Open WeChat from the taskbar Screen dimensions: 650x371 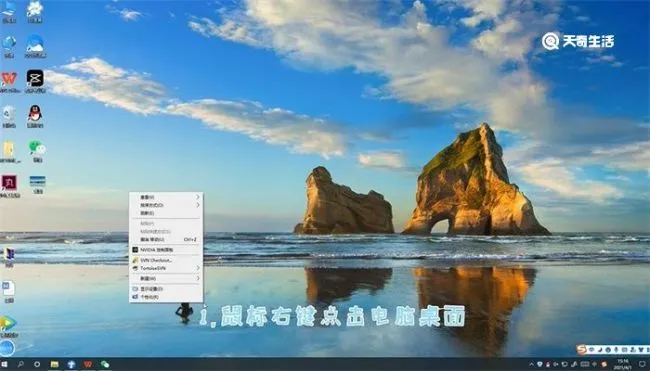tap(105, 364)
